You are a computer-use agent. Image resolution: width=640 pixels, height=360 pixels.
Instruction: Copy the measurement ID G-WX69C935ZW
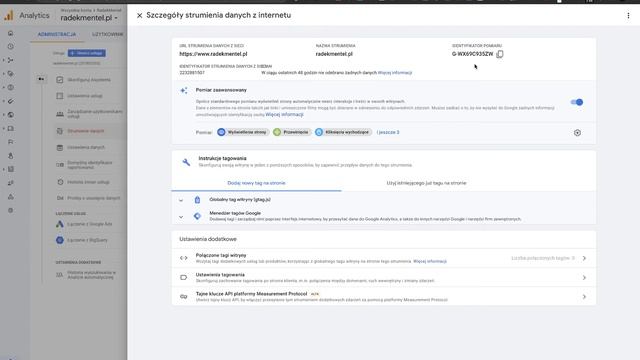click(x=500, y=54)
